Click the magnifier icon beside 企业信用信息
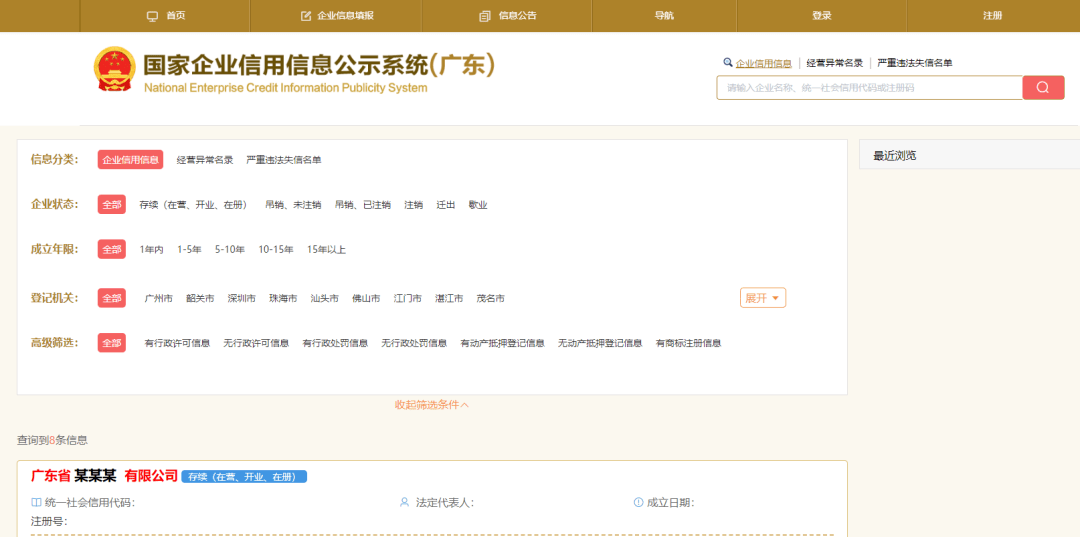Viewport: 1080px width, 537px height. pyautogui.click(x=727, y=62)
